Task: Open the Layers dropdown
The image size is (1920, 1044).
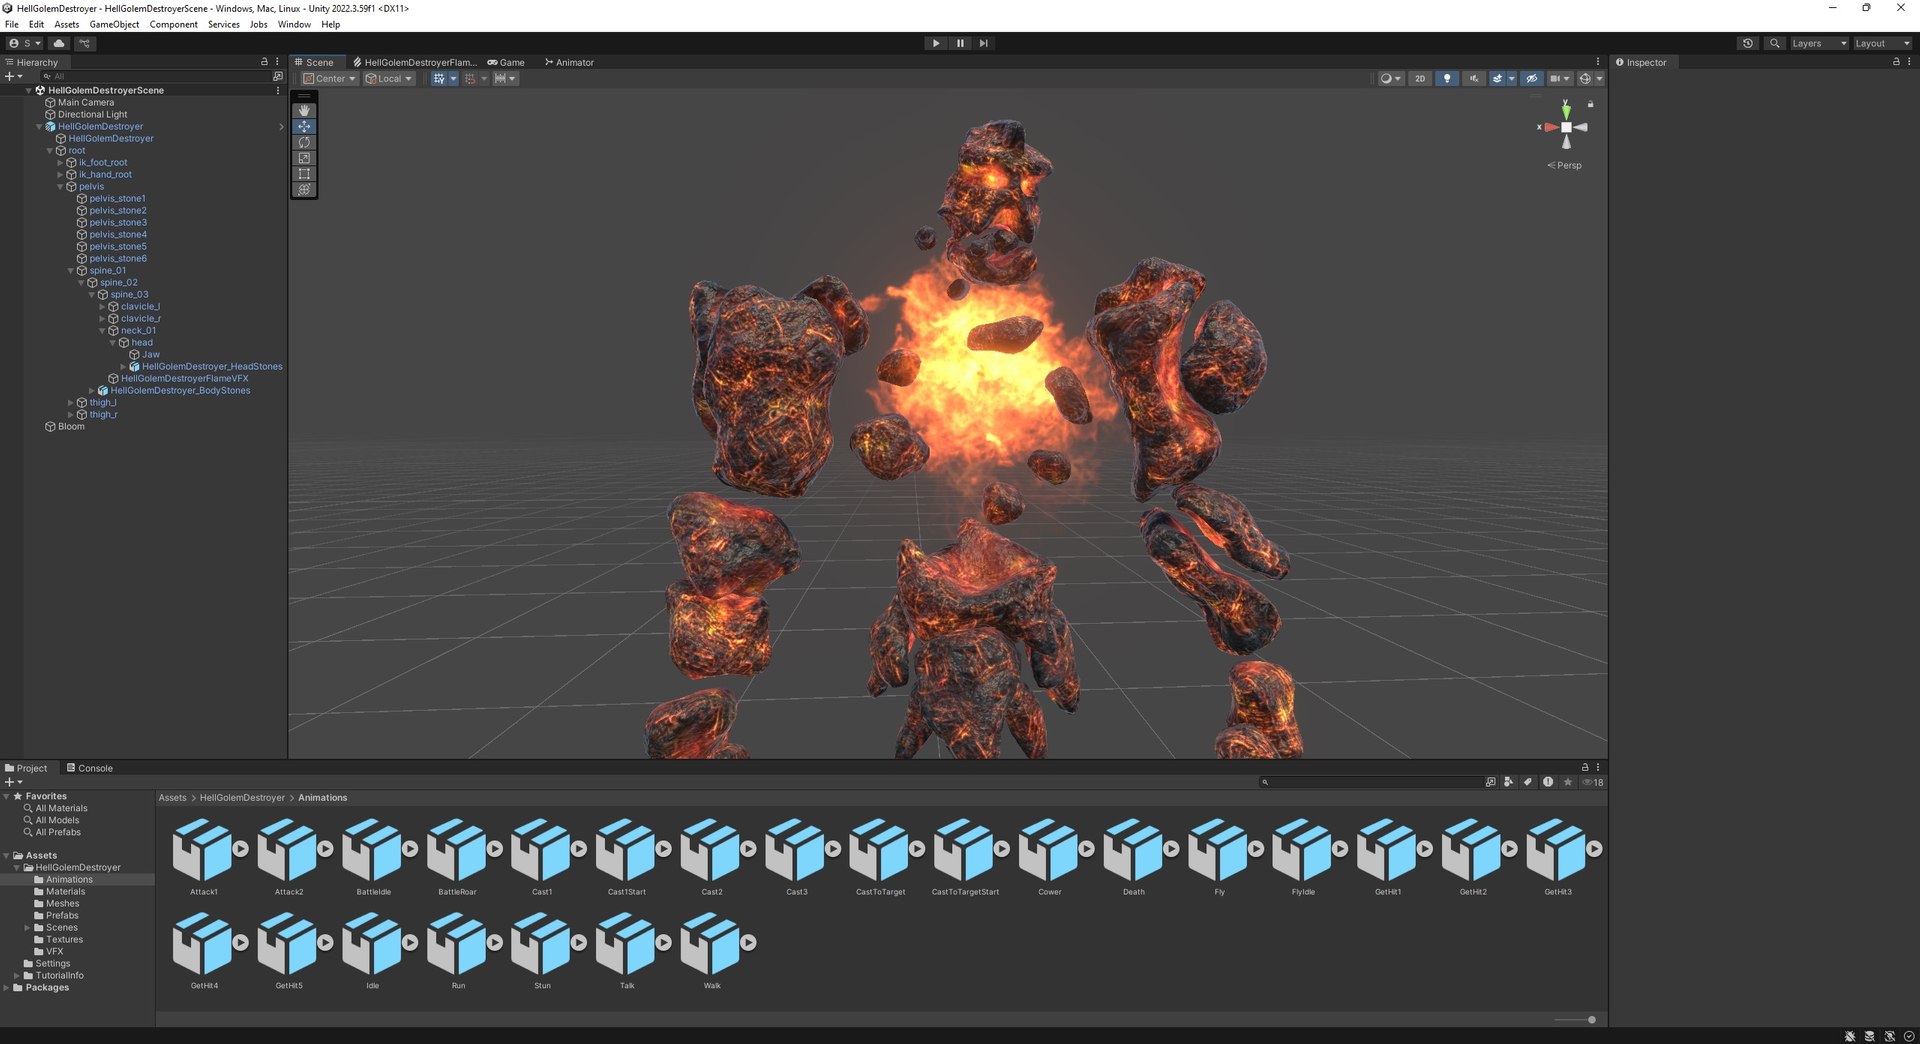Action: (1818, 43)
